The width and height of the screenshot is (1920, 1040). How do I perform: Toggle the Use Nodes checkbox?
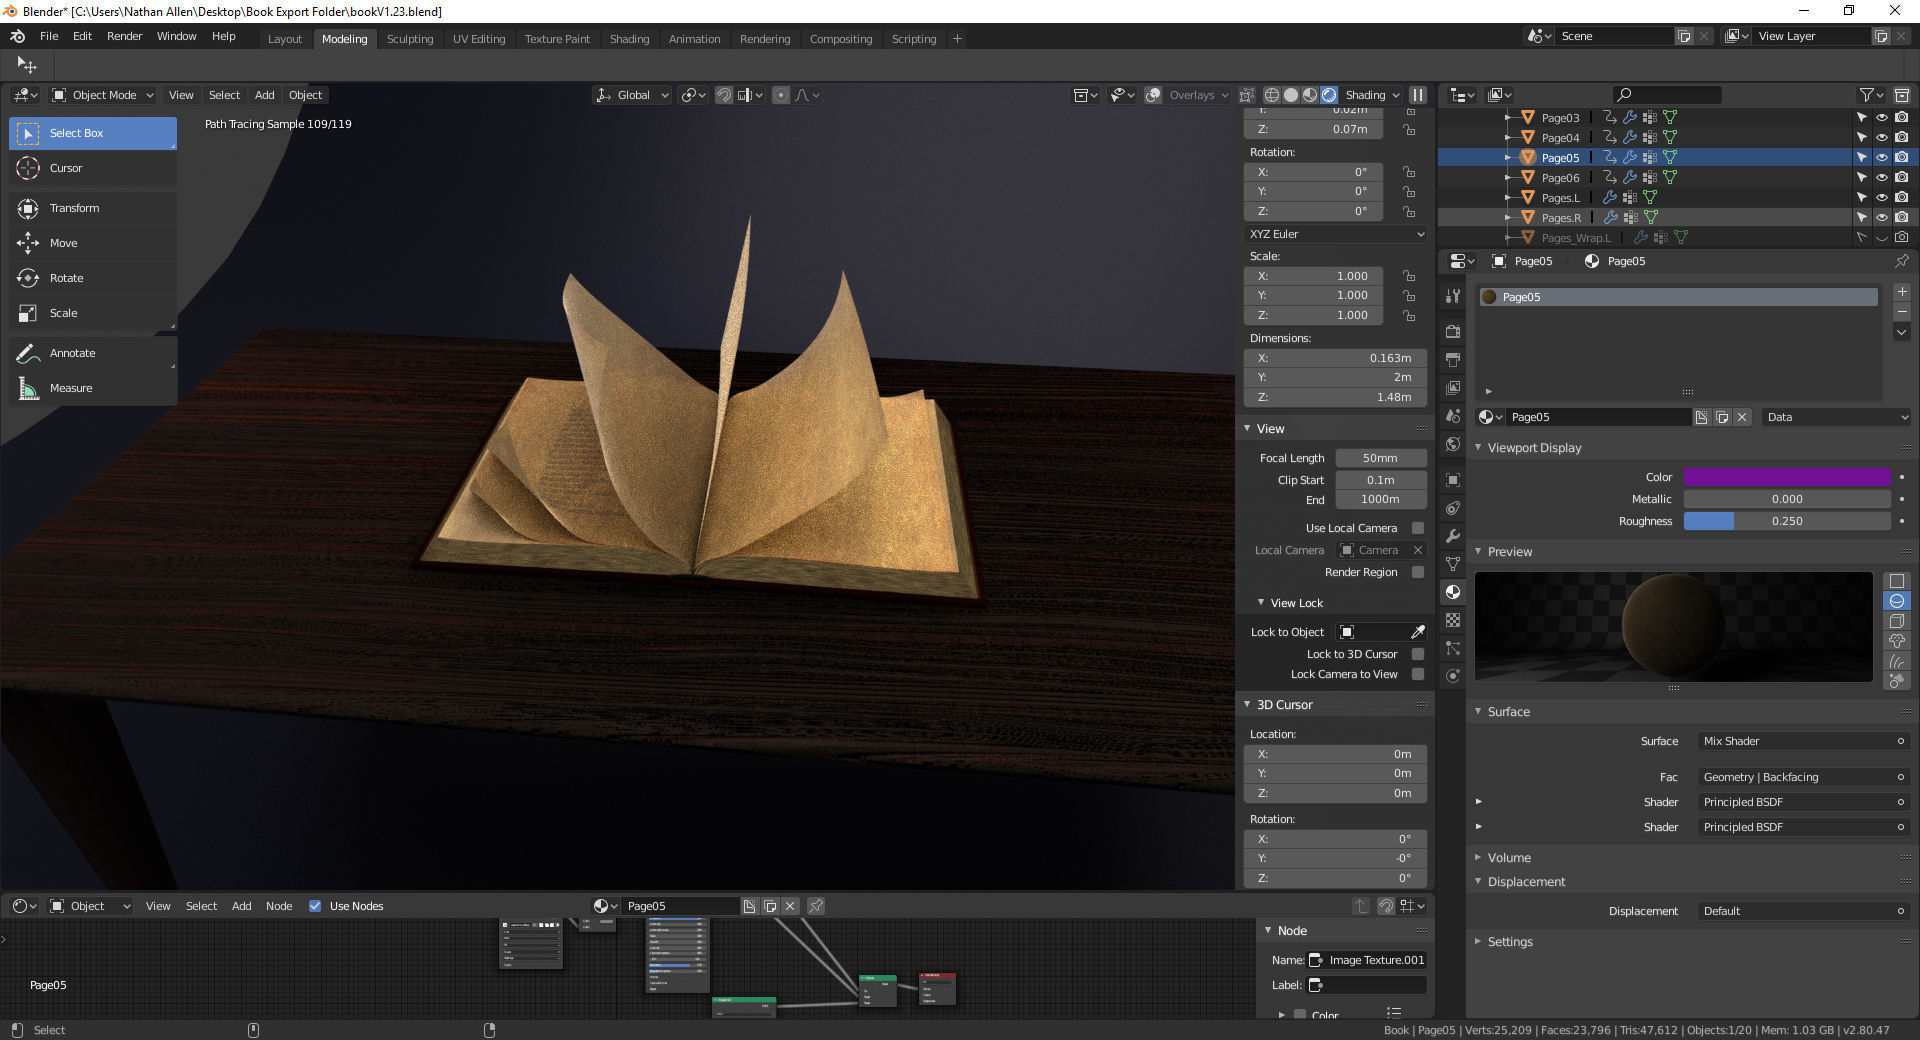click(x=315, y=906)
